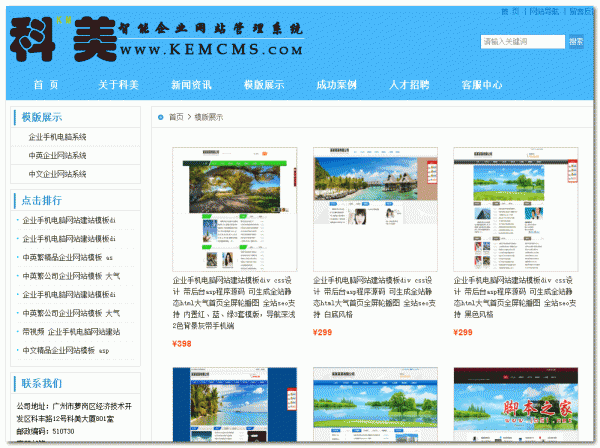Open template title ending 导航深浅2色背景灰带手机端
The image size is (600, 448).
click(234, 303)
